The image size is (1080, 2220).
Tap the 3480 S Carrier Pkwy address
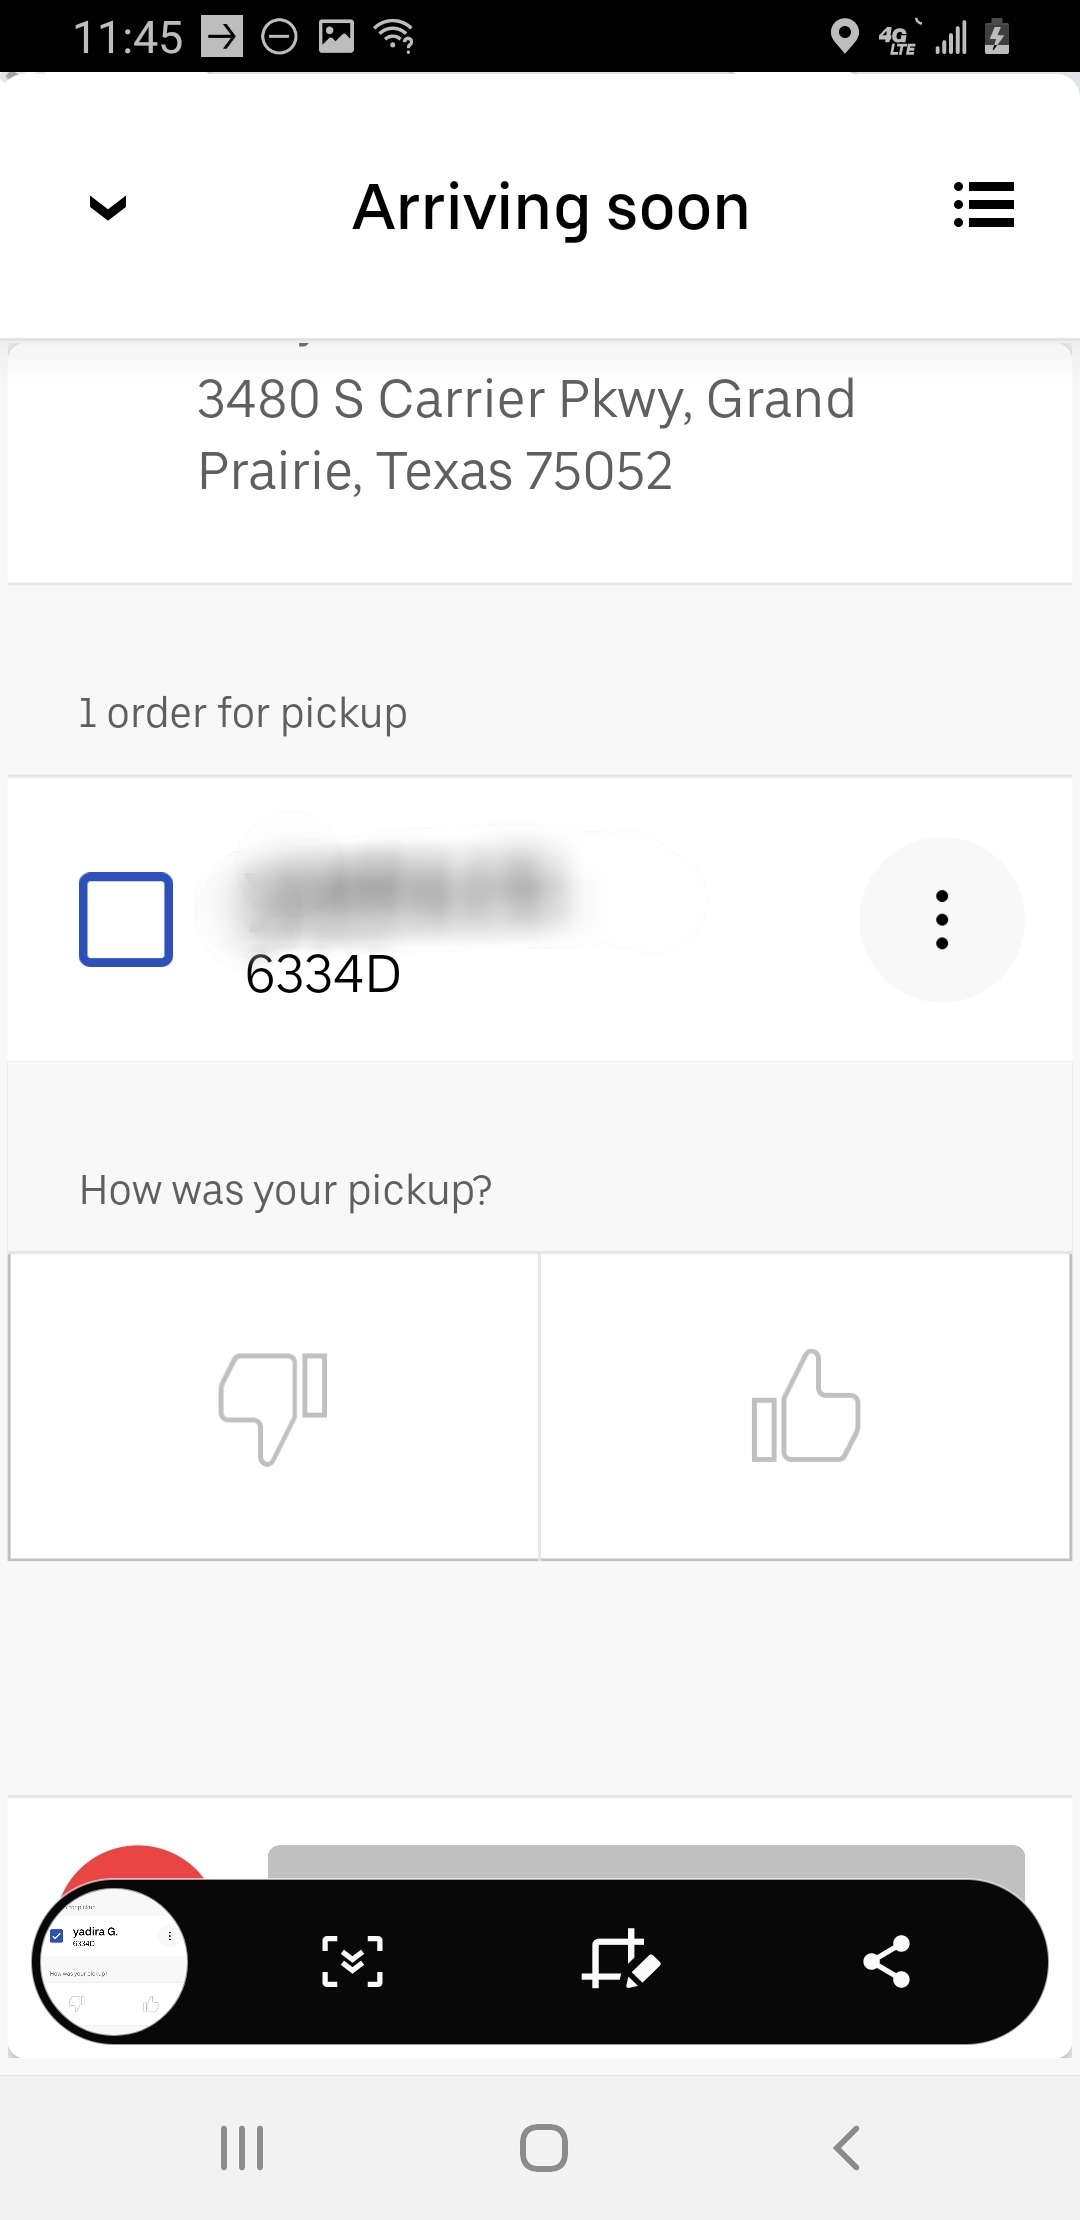pos(526,435)
